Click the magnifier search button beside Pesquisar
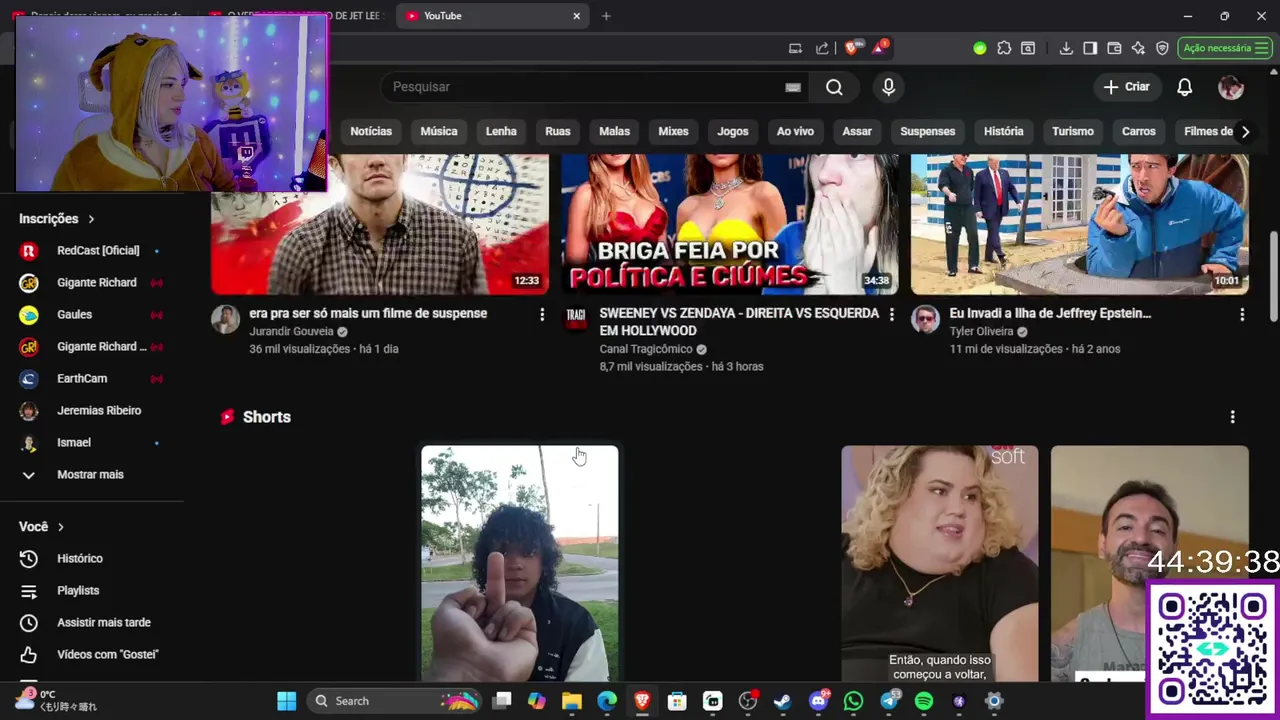The width and height of the screenshot is (1280, 720). tap(834, 87)
